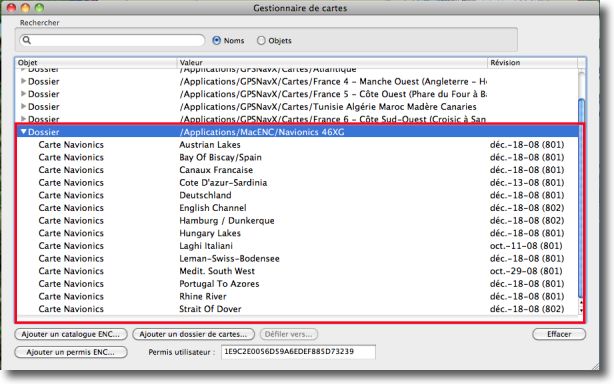The width and height of the screenshot is (614, 384).
Task: Click the Permis utilisateur code field
Action: click(x=298, y=352)
